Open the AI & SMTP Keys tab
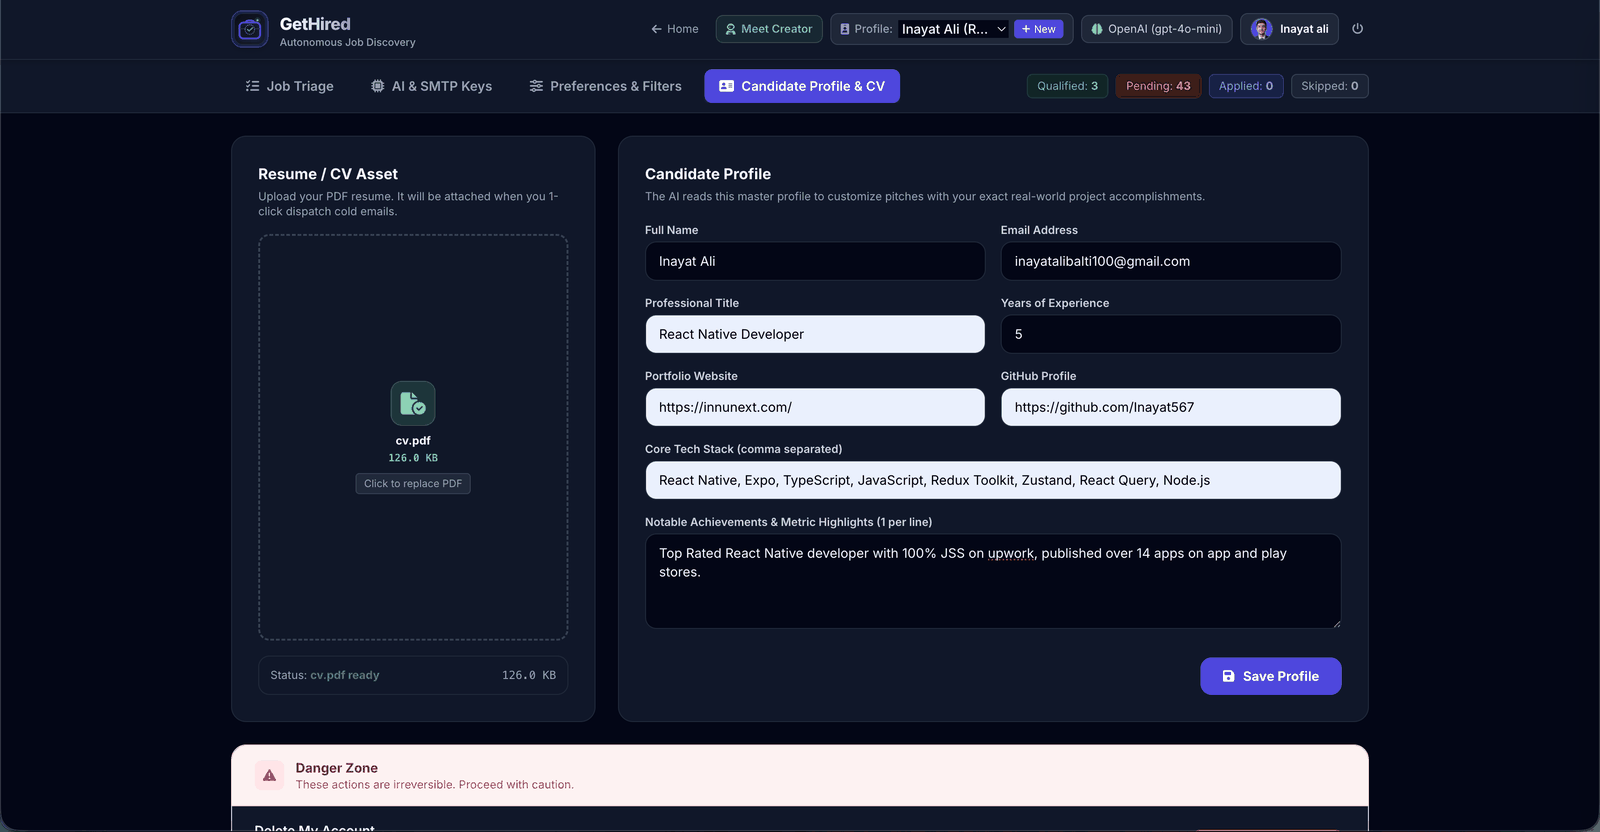The image size is (1600, 832). coord(431,86)
